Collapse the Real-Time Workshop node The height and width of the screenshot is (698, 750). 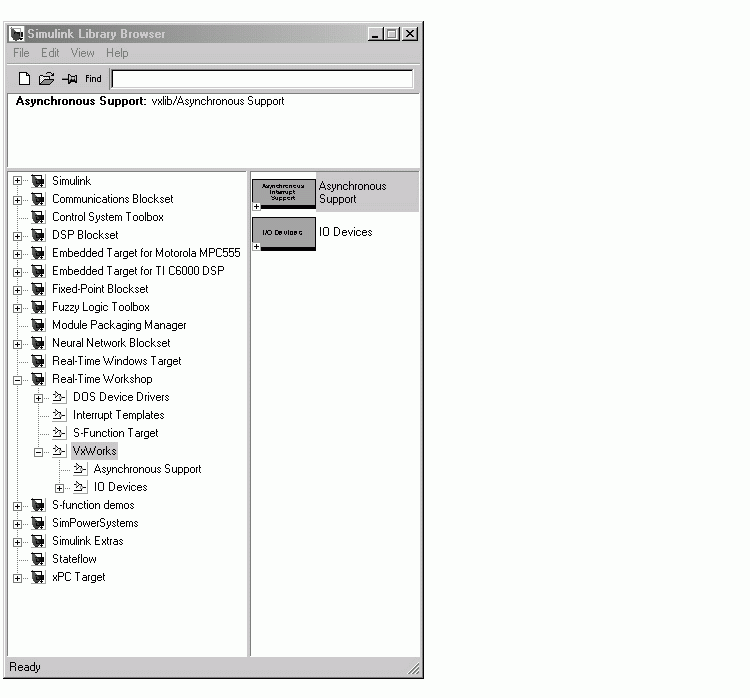click(x=17, y=380)
